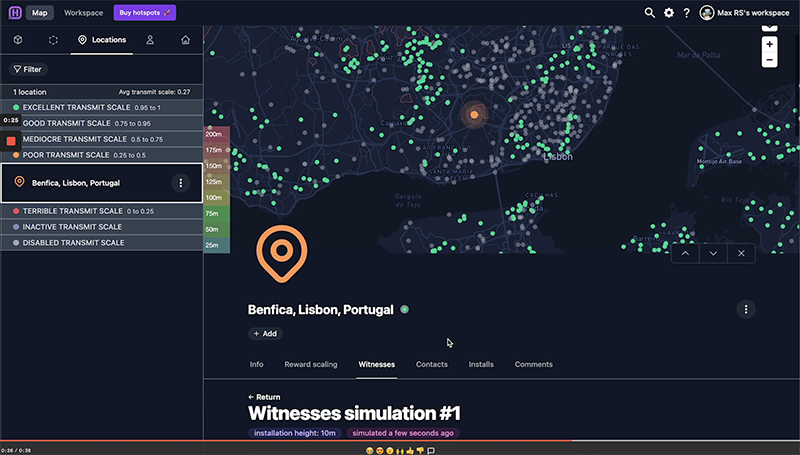This screenshot has width=800, height=455.
Task: Open the Info tab
Action: [257, 364]
